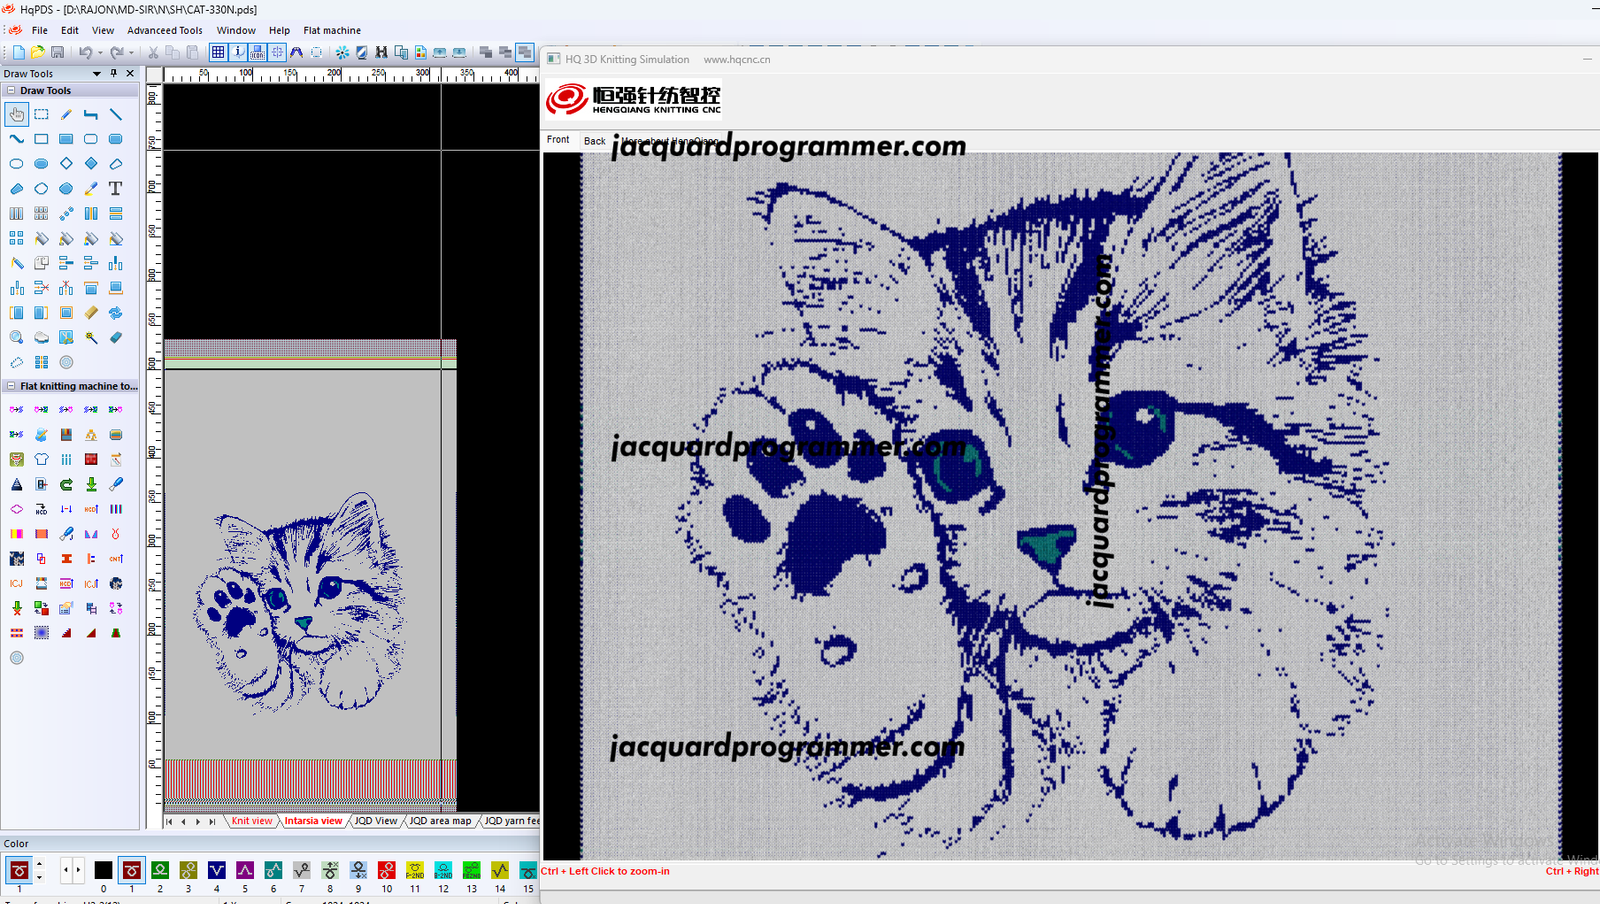This screenshot has width=1600, height=904.
Task: Switch to the JQD View tab
Action: (x=375, y=821)
